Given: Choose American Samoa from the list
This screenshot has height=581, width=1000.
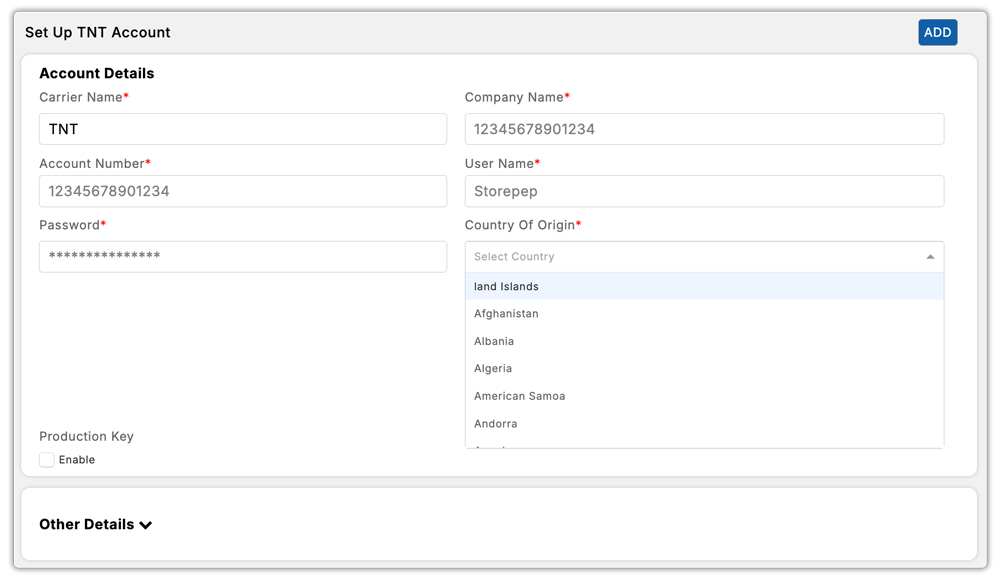Looking at the screenshot, I should (x=704, y=396).
